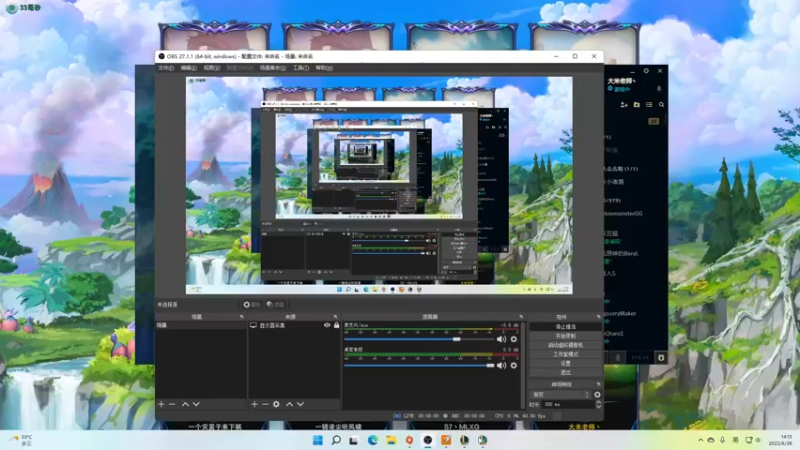Open 视图(V) View menu in OBS

212,68
